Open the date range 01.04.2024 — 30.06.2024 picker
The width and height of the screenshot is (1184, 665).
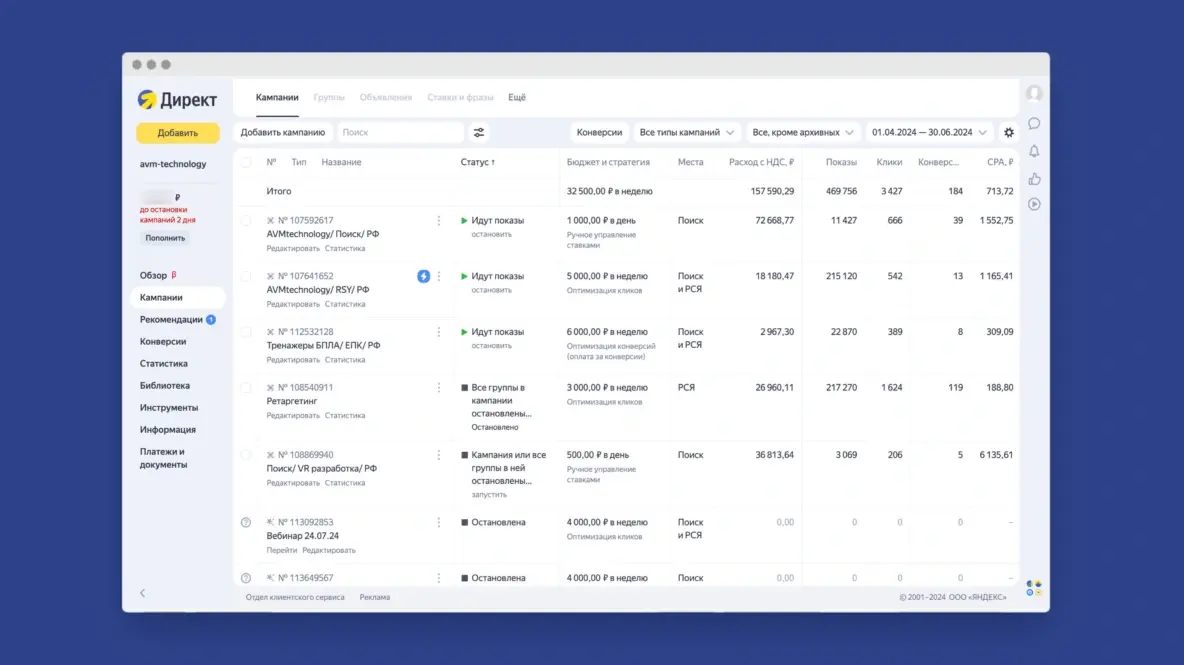pyautogui.click(x=929, y=132)
